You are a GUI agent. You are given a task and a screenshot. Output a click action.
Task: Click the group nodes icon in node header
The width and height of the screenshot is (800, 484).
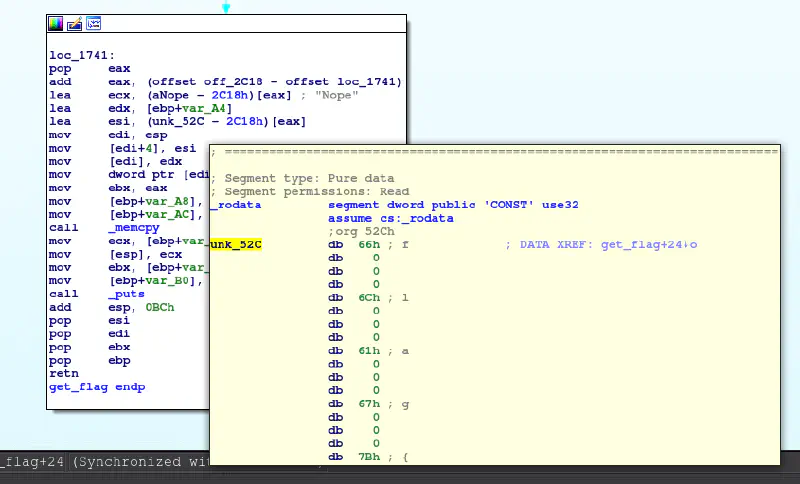[x=93, y=23]
